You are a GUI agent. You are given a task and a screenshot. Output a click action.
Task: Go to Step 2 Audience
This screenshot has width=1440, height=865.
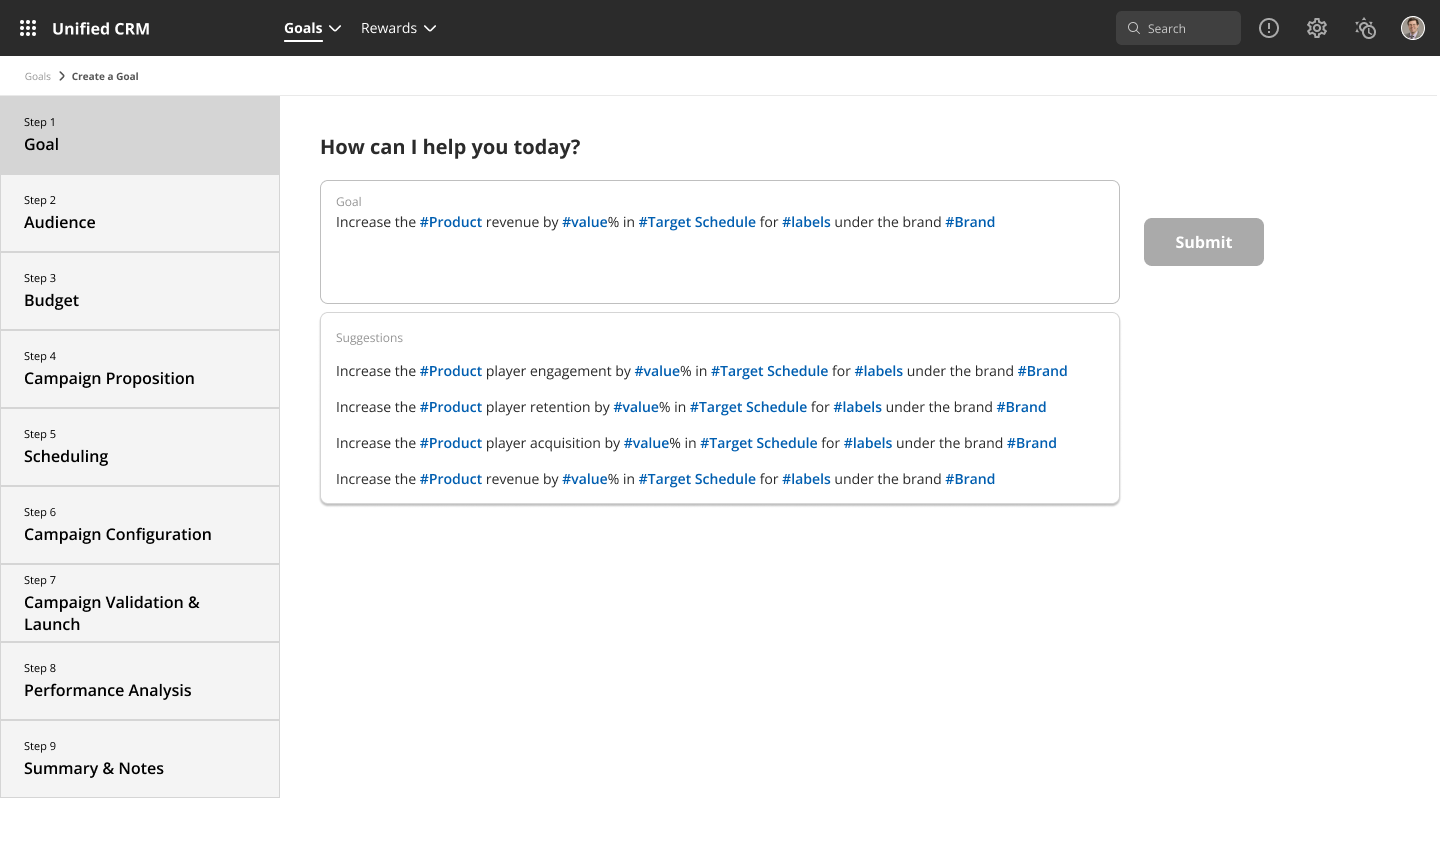pos(140,213)
